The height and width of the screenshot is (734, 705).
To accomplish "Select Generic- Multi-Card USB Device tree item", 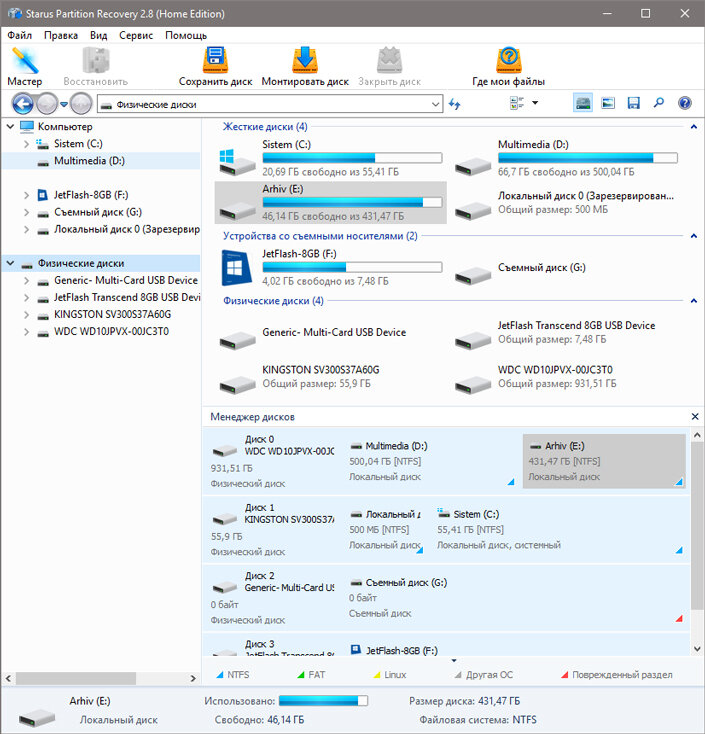I will (125, 280).
